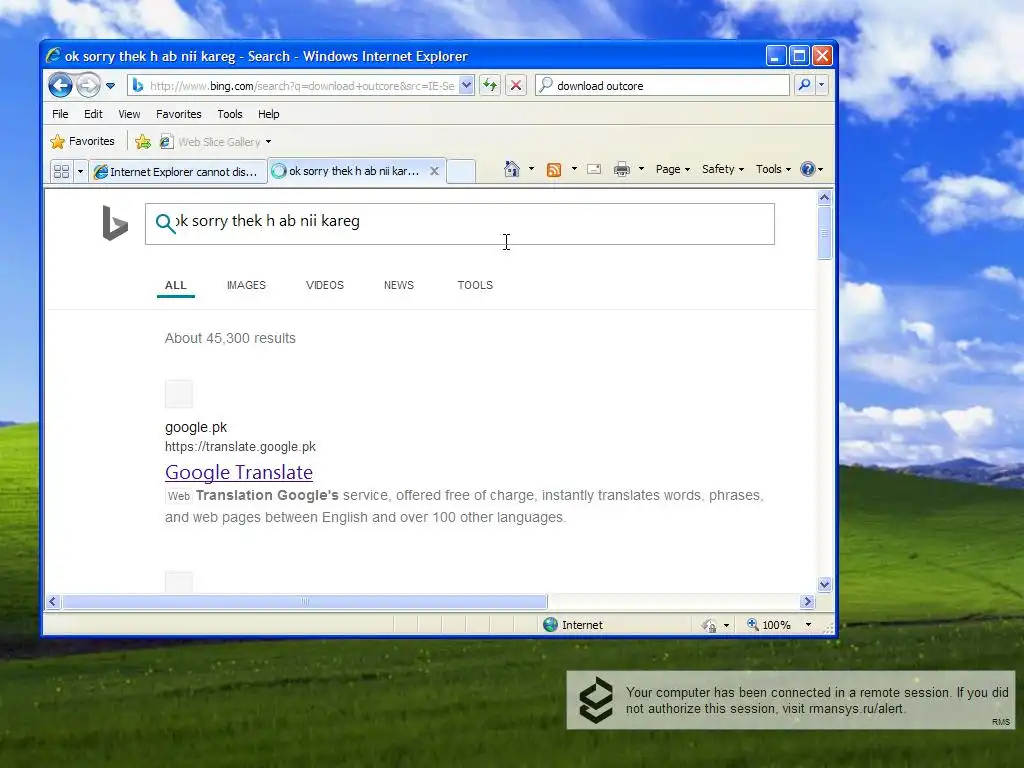
Task: Open the Safety command menu
Action: coord(722,169)
